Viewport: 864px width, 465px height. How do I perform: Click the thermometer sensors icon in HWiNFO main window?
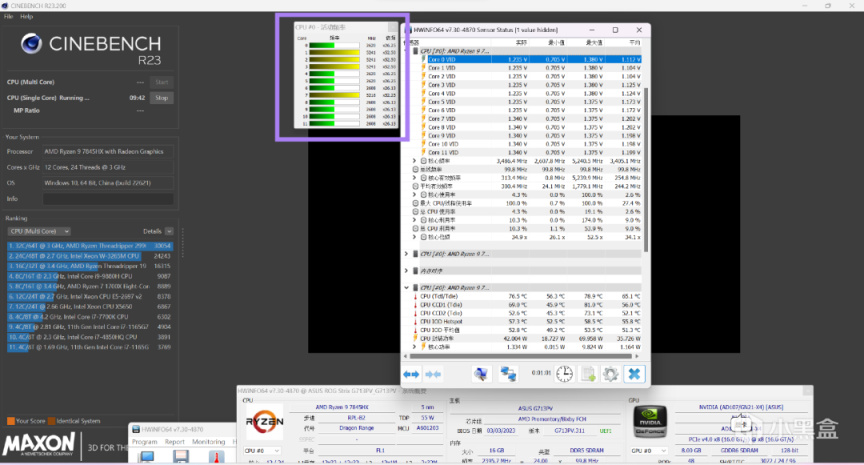click(215, 457)
